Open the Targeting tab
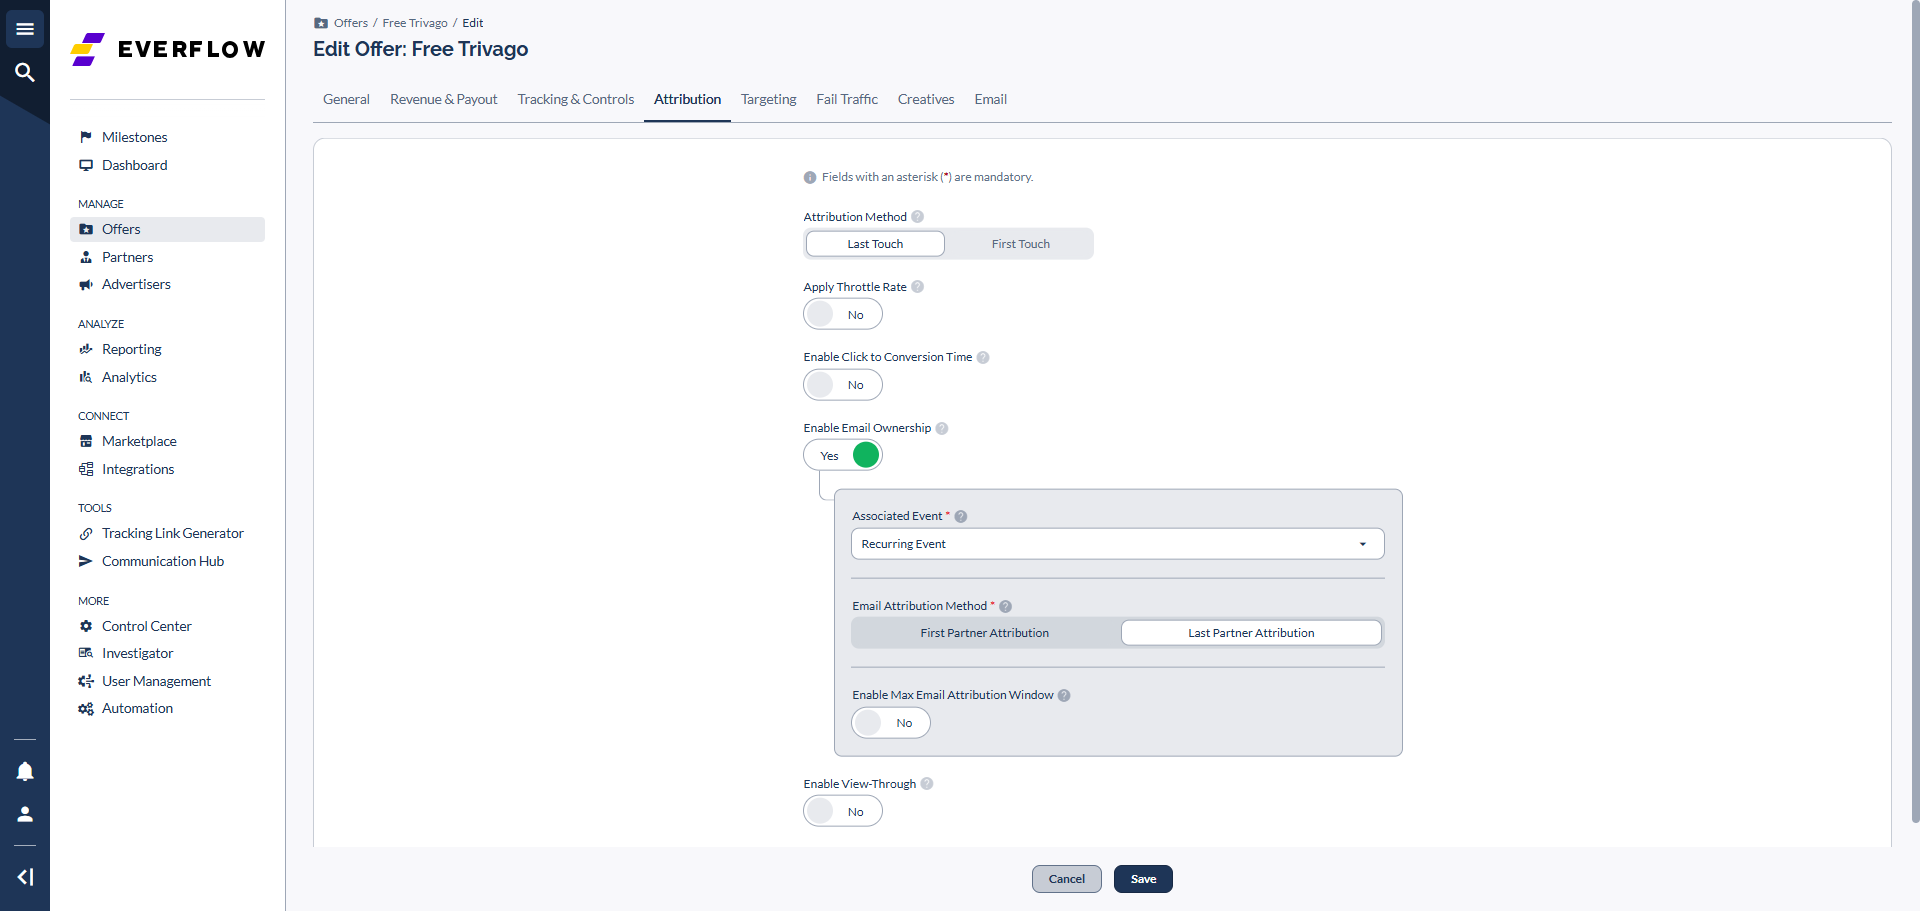Viewport: 1920px width, 911px height. tap(769, 99)
